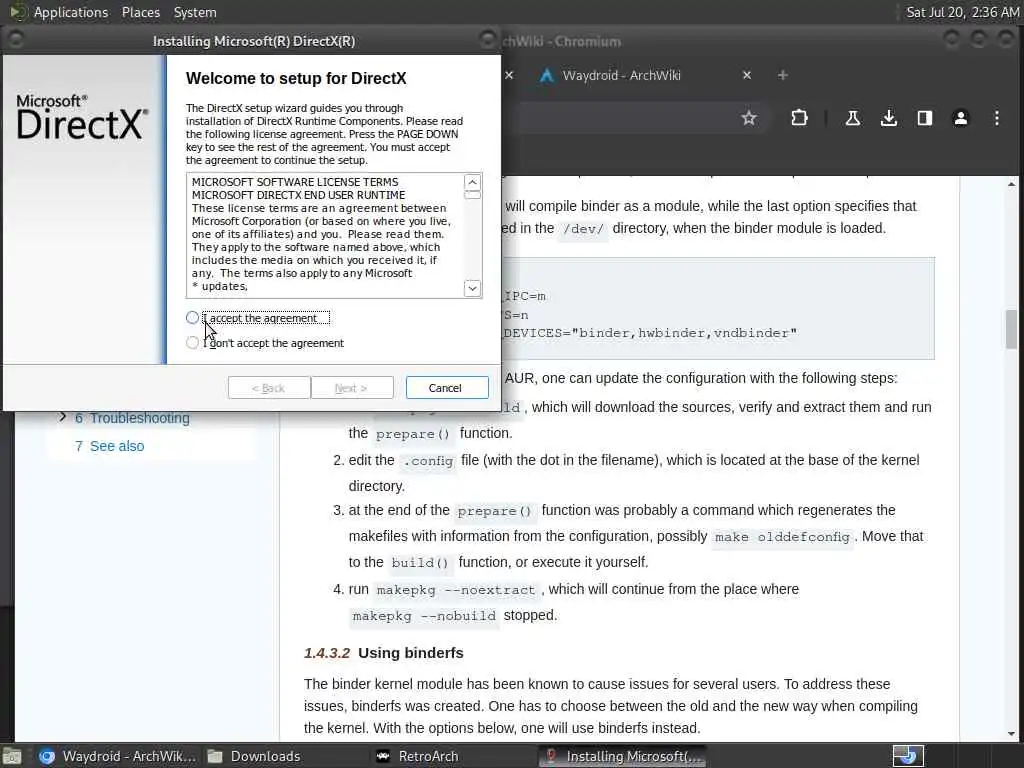Click the license text scroll up arrow

point(472,182)
